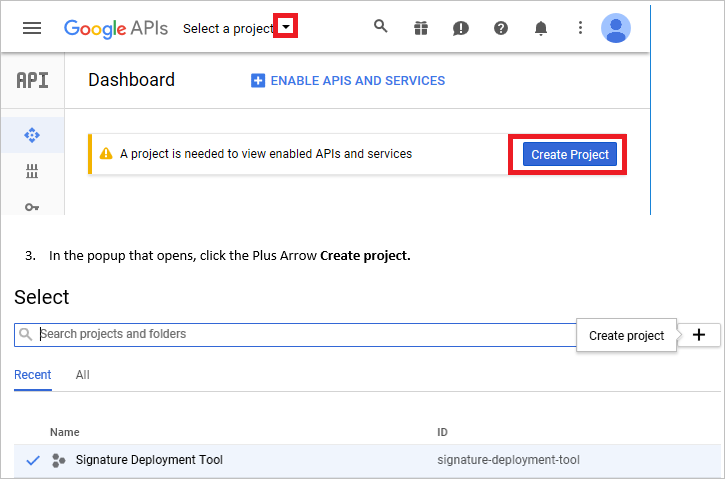This screenshot has width=725, height=479.
Task: View notifications bell icon
Action: (540, 28)
